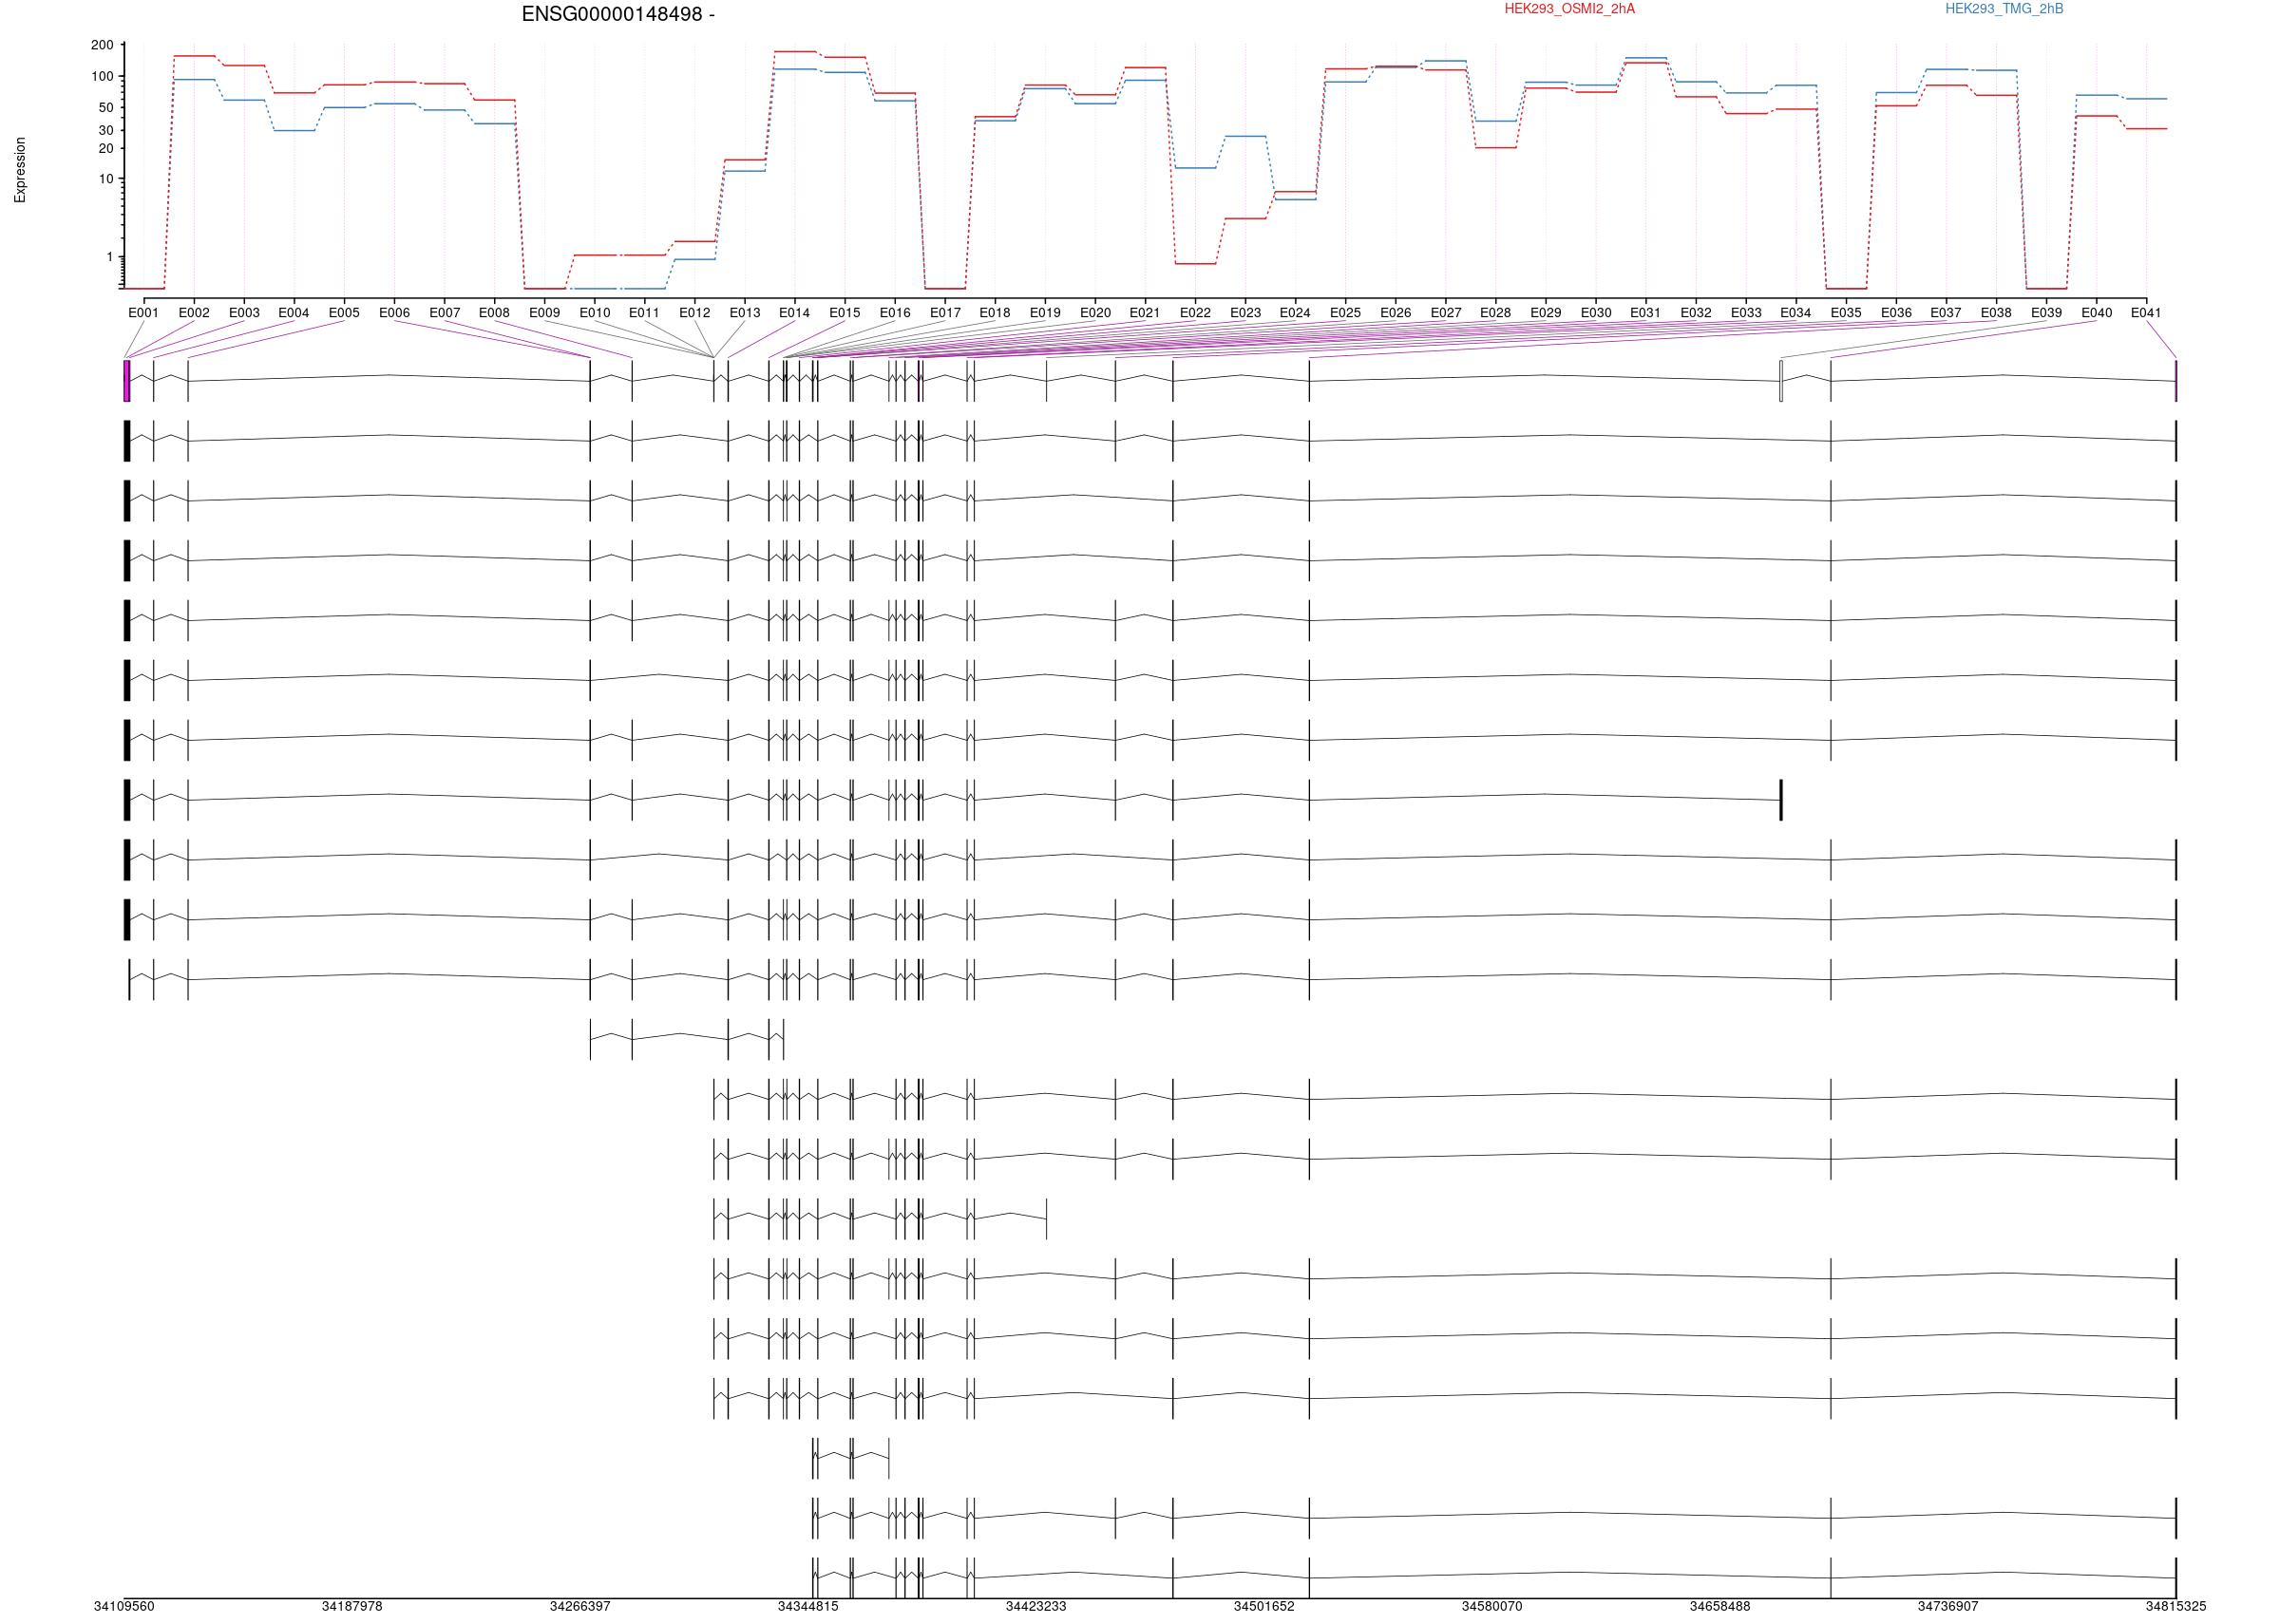Click exon label E004

[x=294, y=313]
